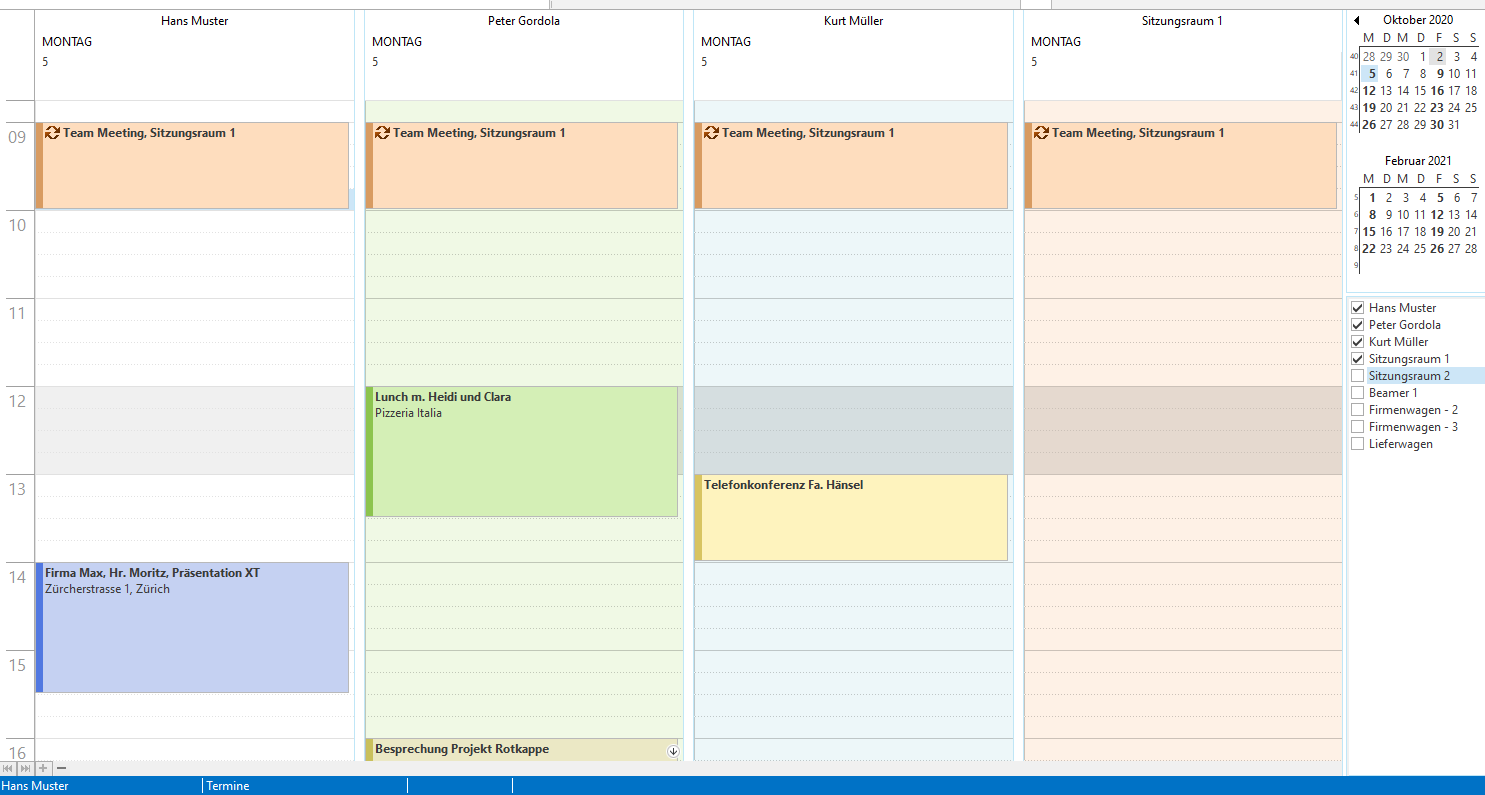The image size is (1485, 795).
Task: Select the Telefonkonferenz Fa. Hänsel appointment
Action: [850, 515]
